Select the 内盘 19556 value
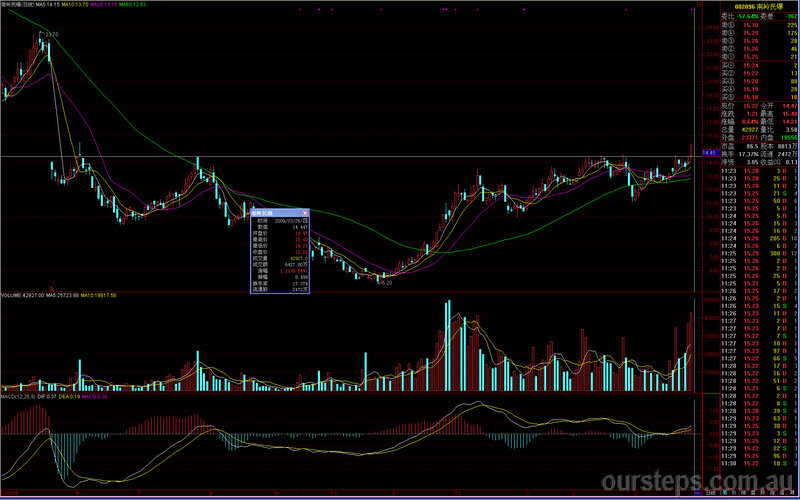The height and width of the screenshot is (500, 800). (789, 137)
